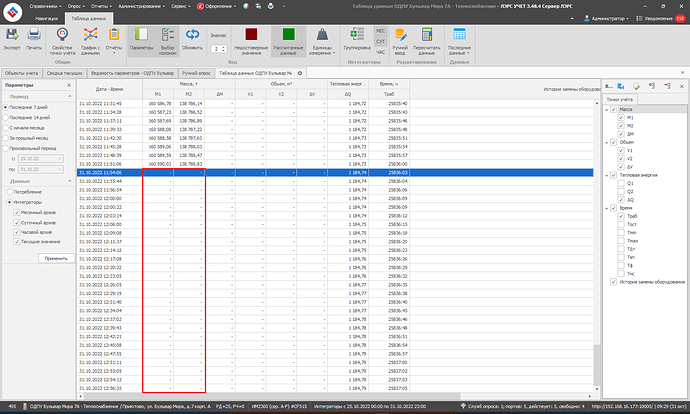Click the Экспорт icon in the ribbon
The image size is (690, 414).
pyautogui.click(x=12, y=35)
